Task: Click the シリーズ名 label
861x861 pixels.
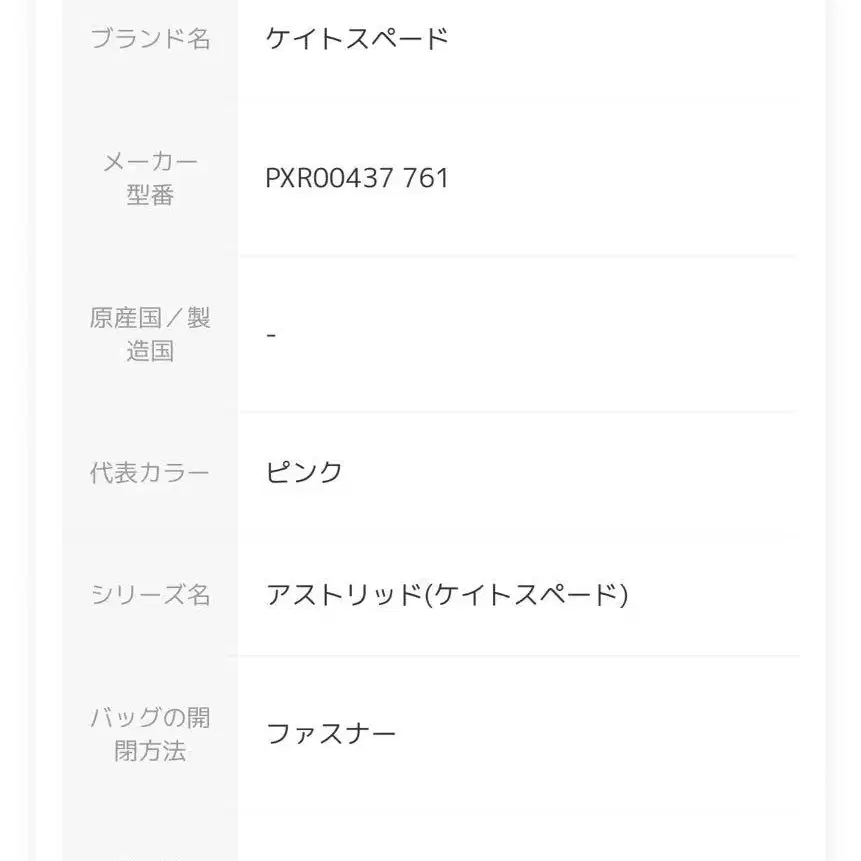Action: 150,595
